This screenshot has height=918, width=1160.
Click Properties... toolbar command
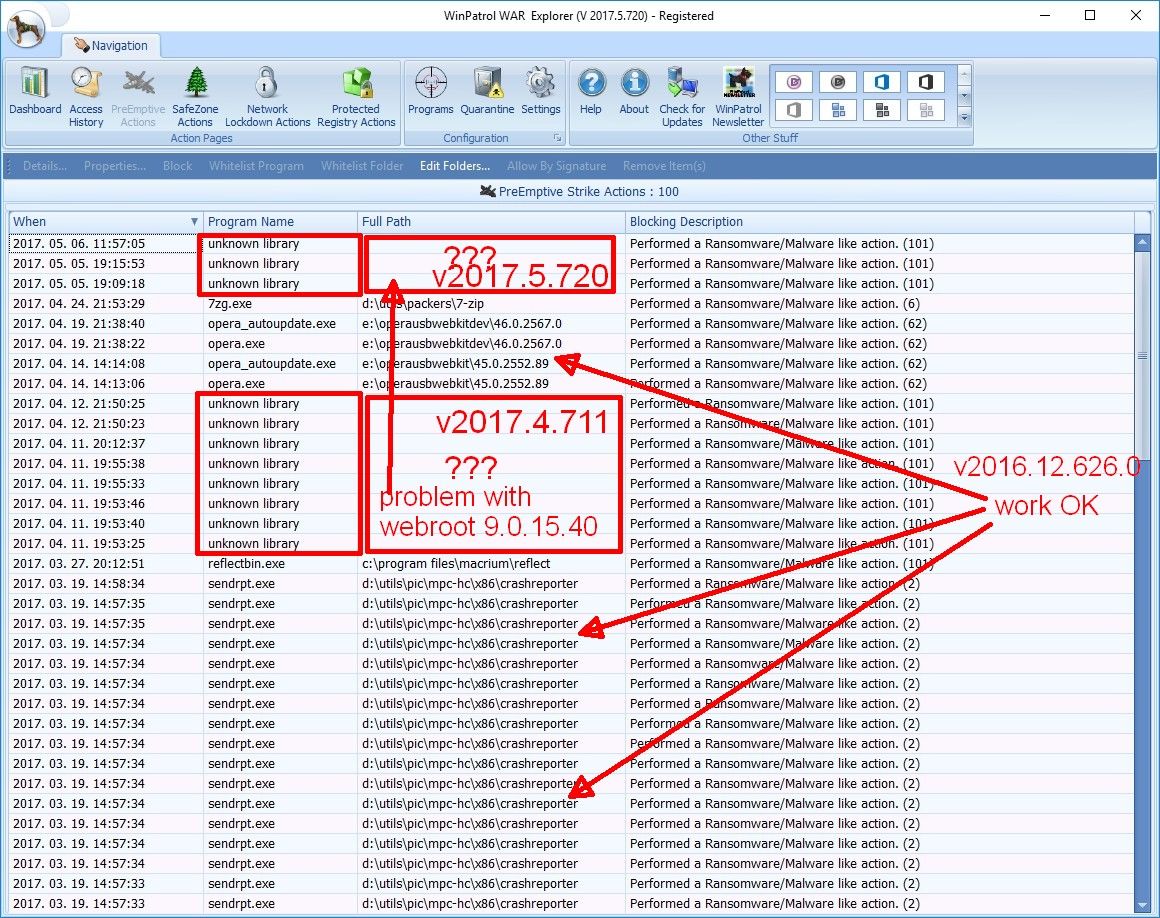click(x=115, y=166)
